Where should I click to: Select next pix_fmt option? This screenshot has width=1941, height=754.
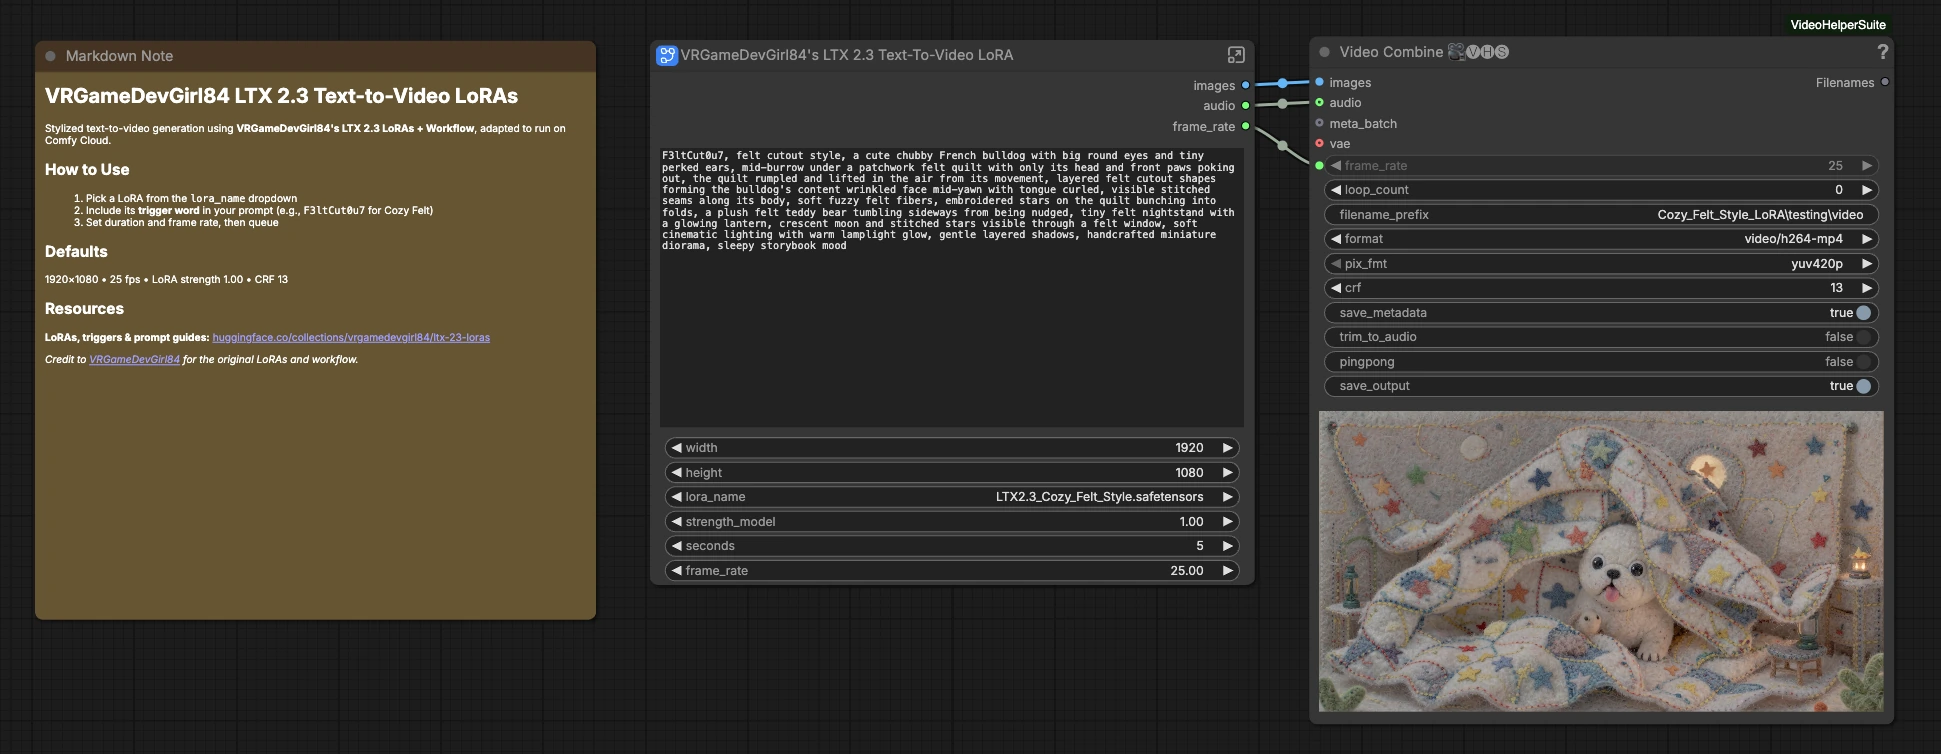pyautogui.click(x=1866, y=264)
